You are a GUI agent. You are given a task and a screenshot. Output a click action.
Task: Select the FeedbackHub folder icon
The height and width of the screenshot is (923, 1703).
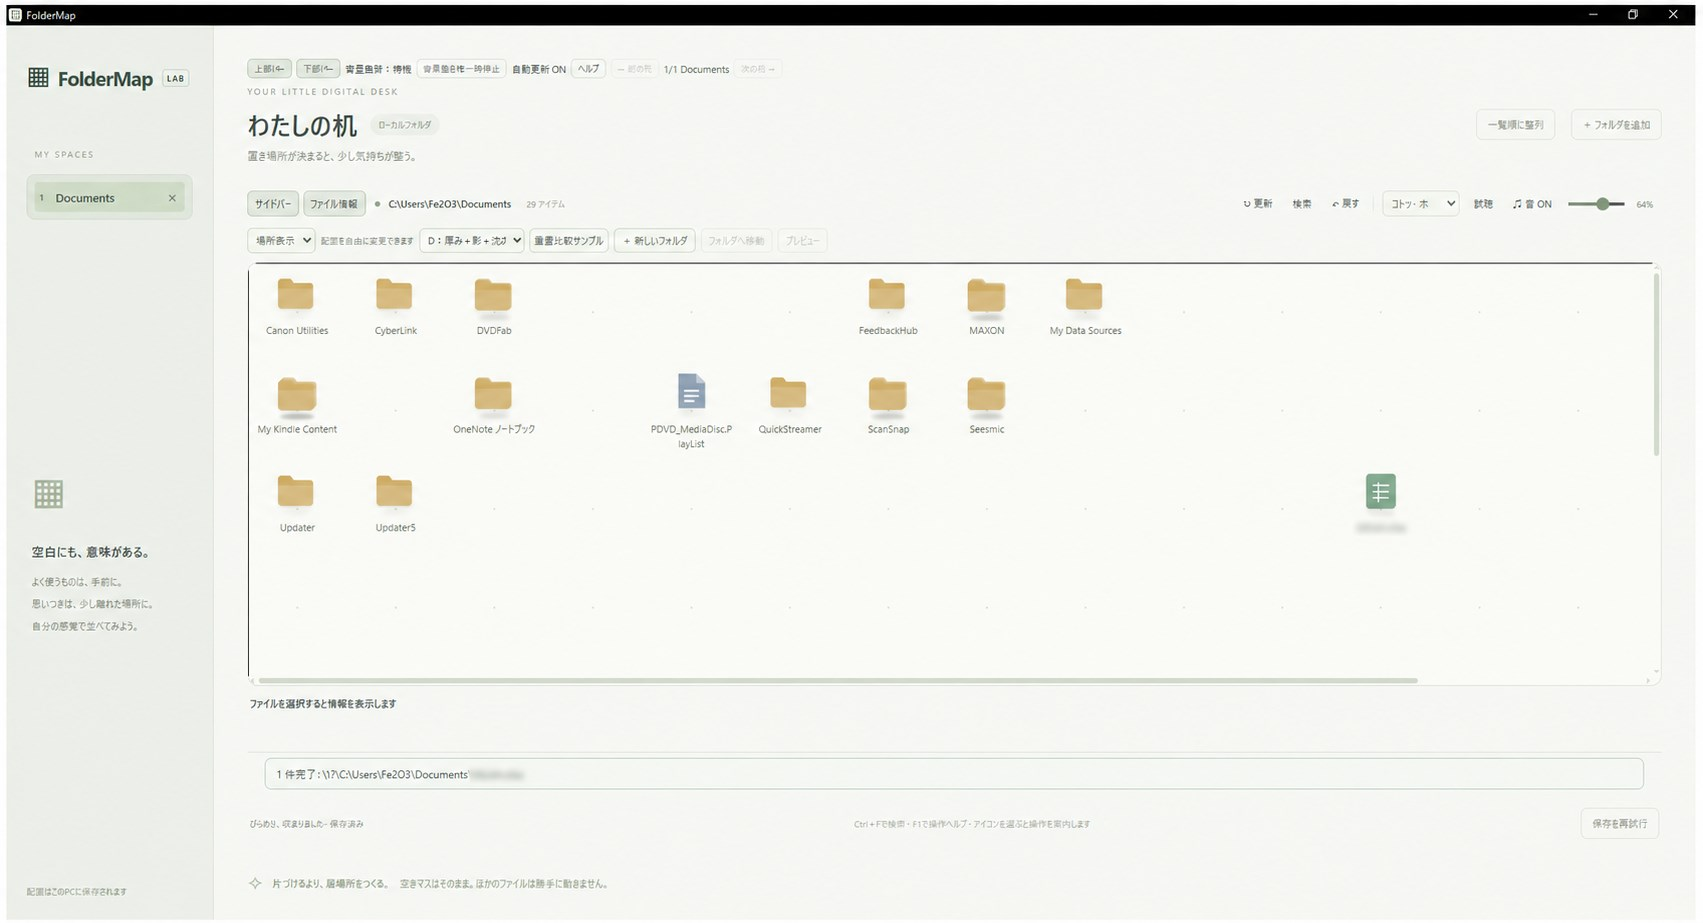[x=887, y=295]
